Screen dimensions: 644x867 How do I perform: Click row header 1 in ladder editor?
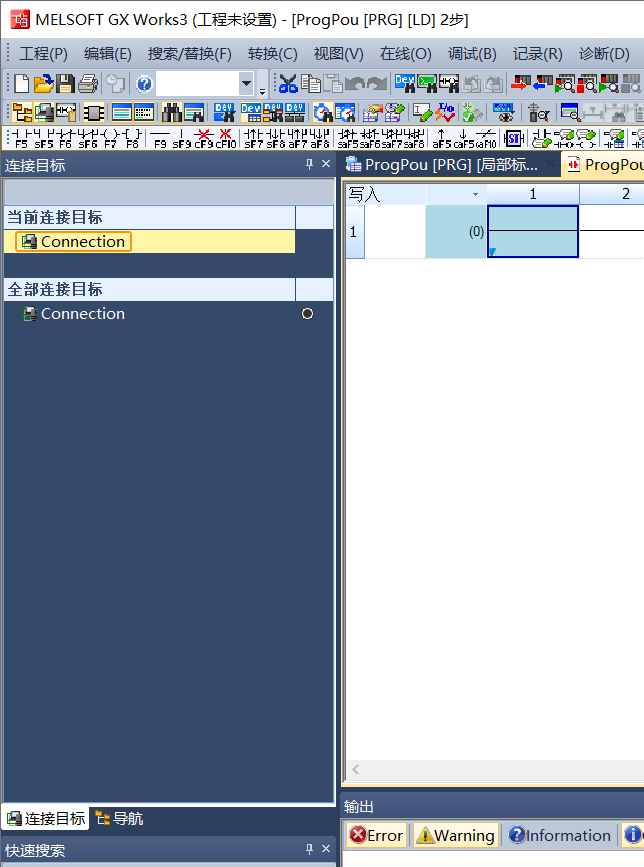(x=355, y=232)
